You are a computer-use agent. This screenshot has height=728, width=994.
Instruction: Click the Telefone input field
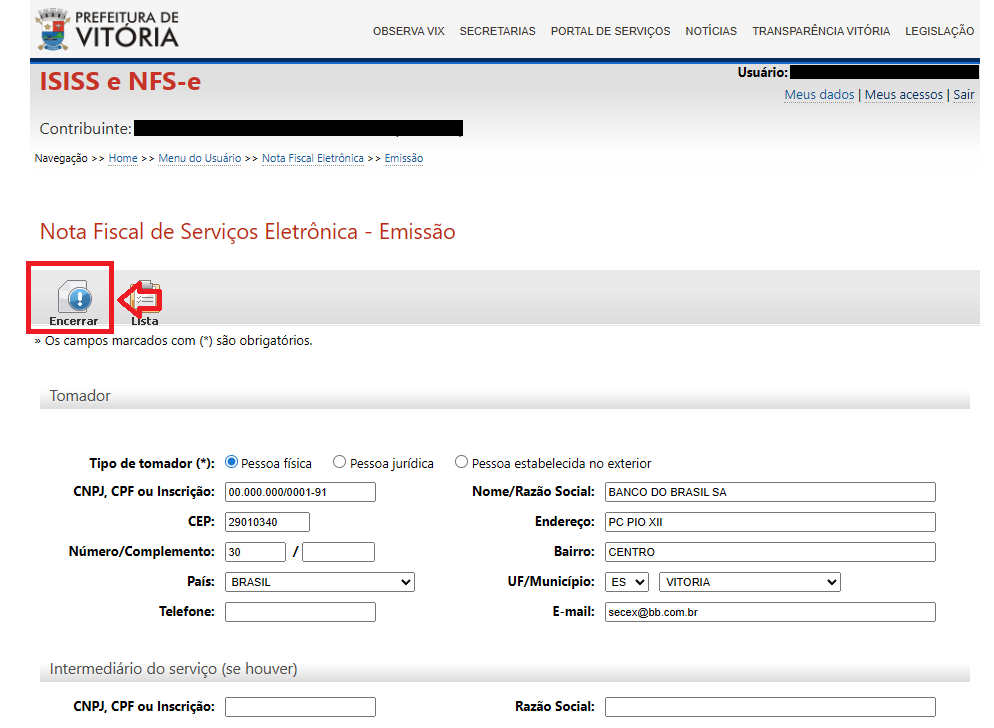pyautogui.click(x=300, y=612)
